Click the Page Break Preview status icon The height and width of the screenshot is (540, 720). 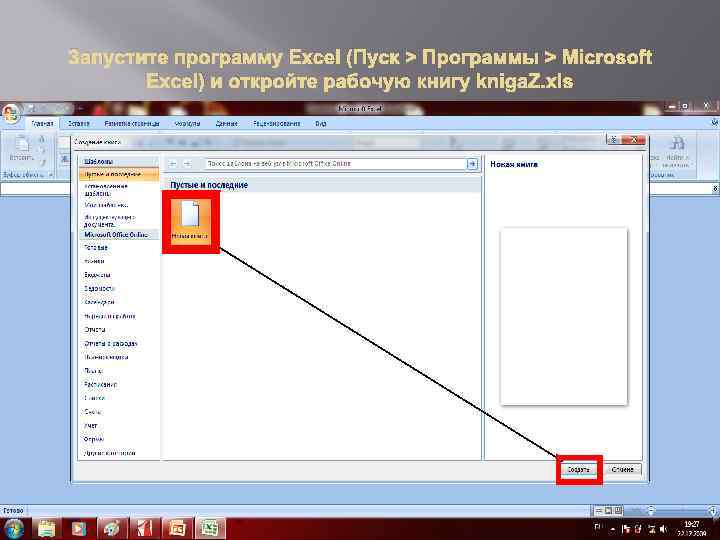618,511
